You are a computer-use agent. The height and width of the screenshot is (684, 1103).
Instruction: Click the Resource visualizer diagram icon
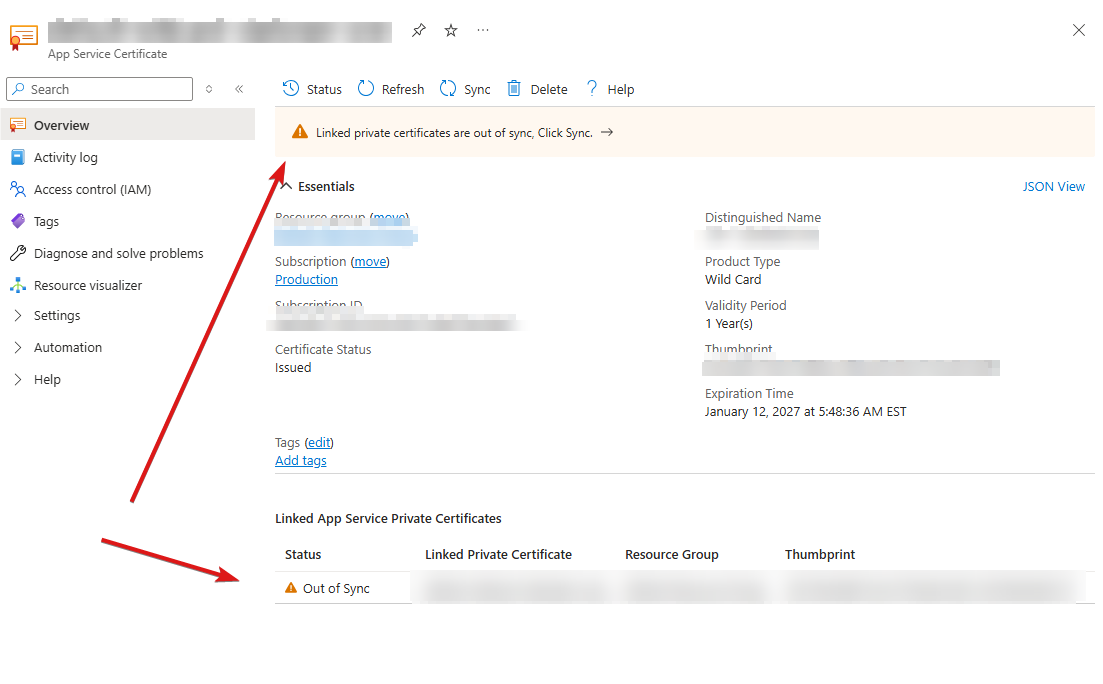(18, 286)
